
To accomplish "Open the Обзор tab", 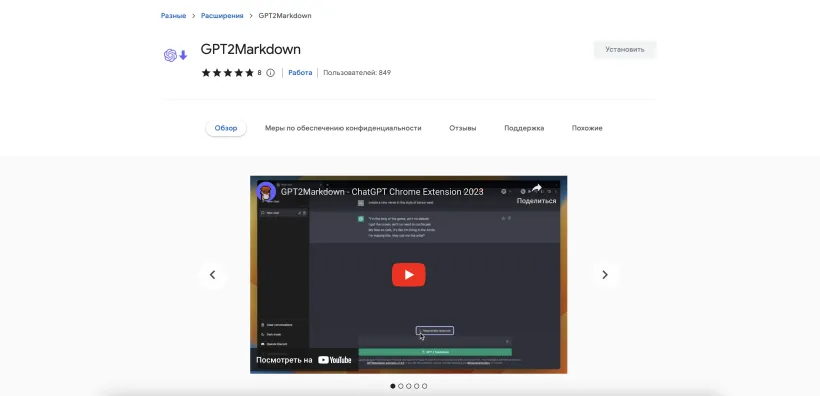I will point(226,128).
